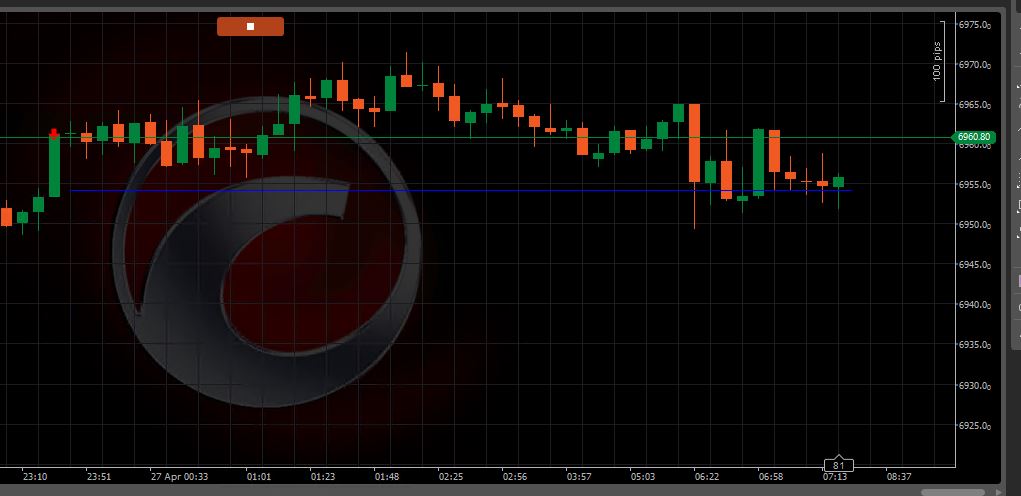Click the 23:51 time axis label

pos(99,477)
